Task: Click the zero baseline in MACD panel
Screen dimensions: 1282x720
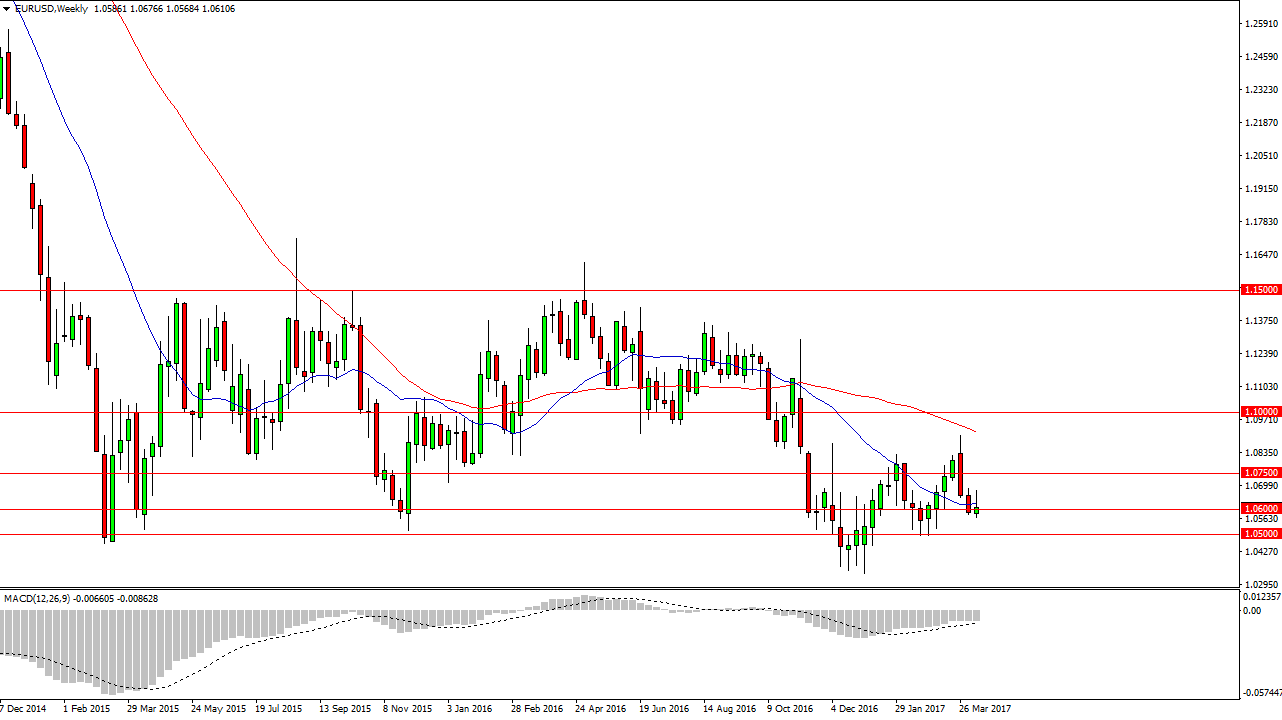Action: tap(700, 609)
